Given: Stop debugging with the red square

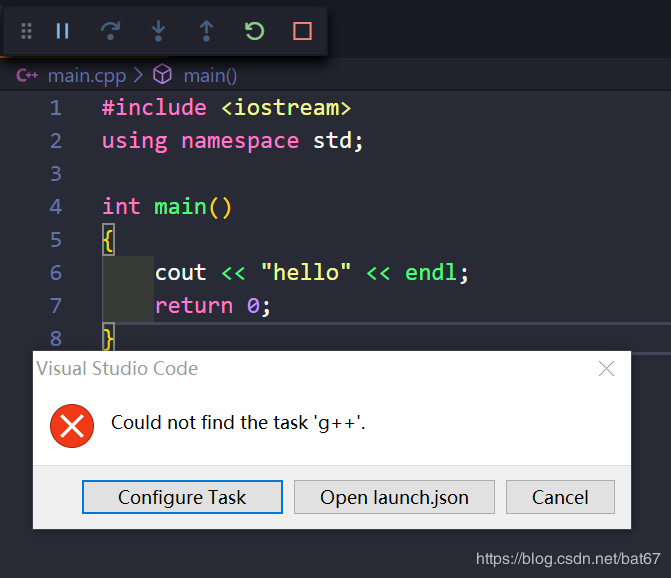Looking at the screenshot, I should (x=302, y=31).
